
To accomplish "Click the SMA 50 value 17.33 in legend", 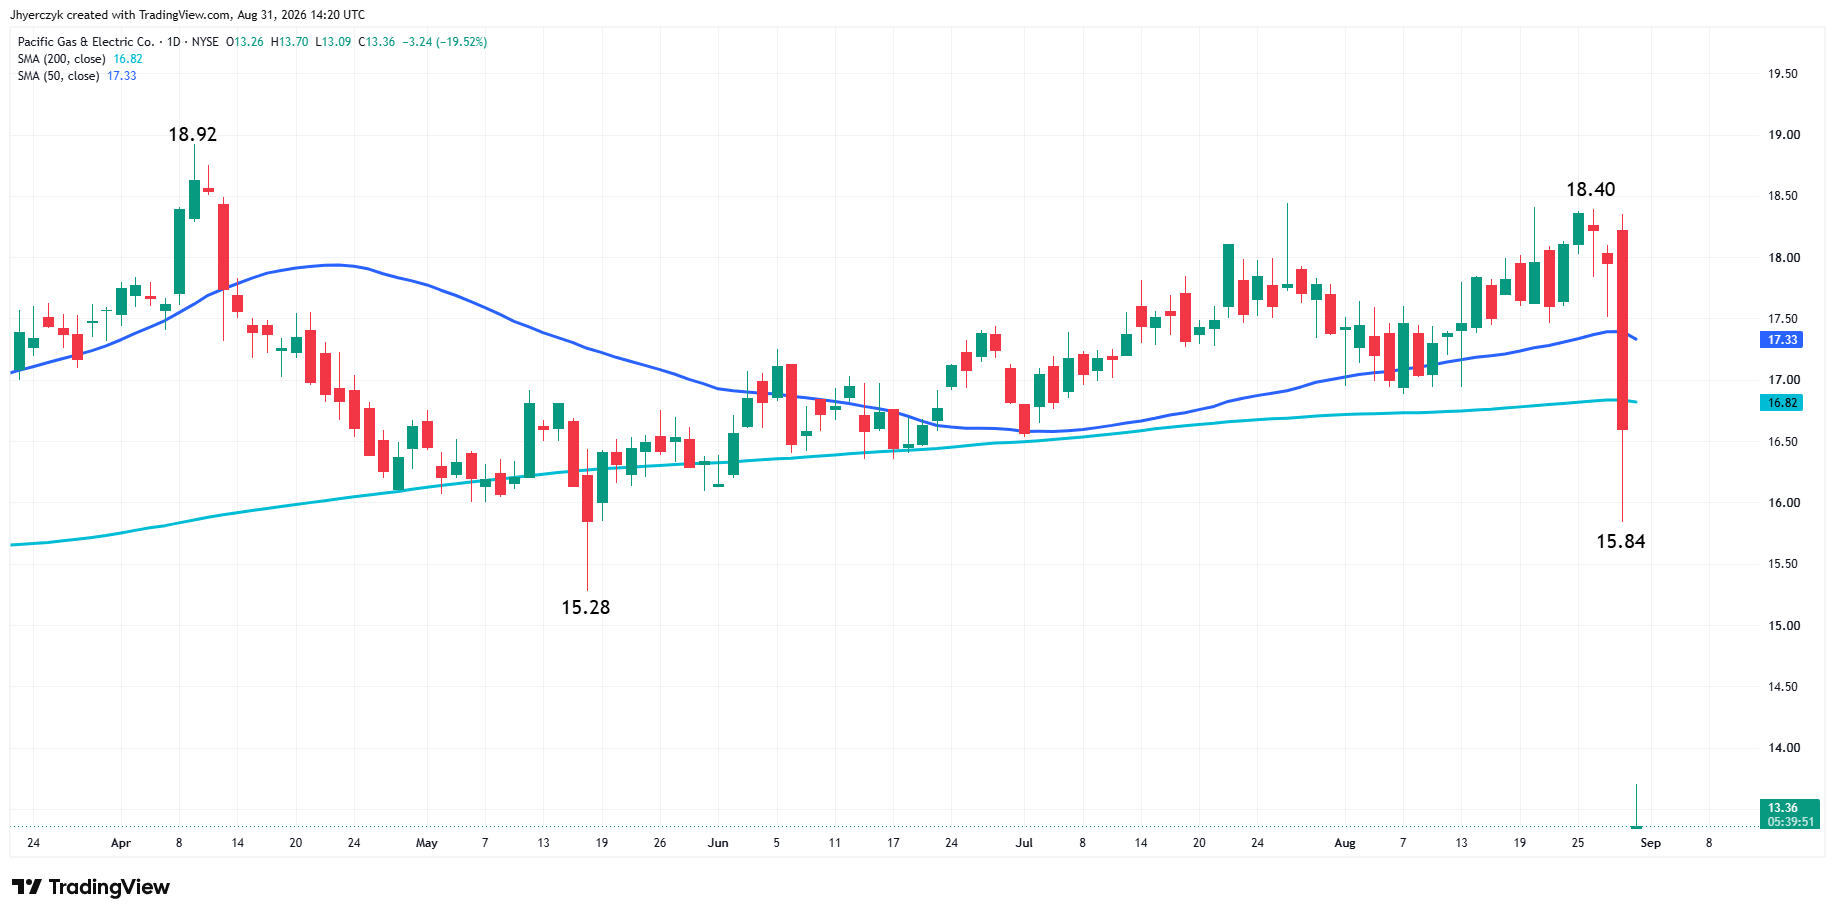I will (x=122, y=76).
